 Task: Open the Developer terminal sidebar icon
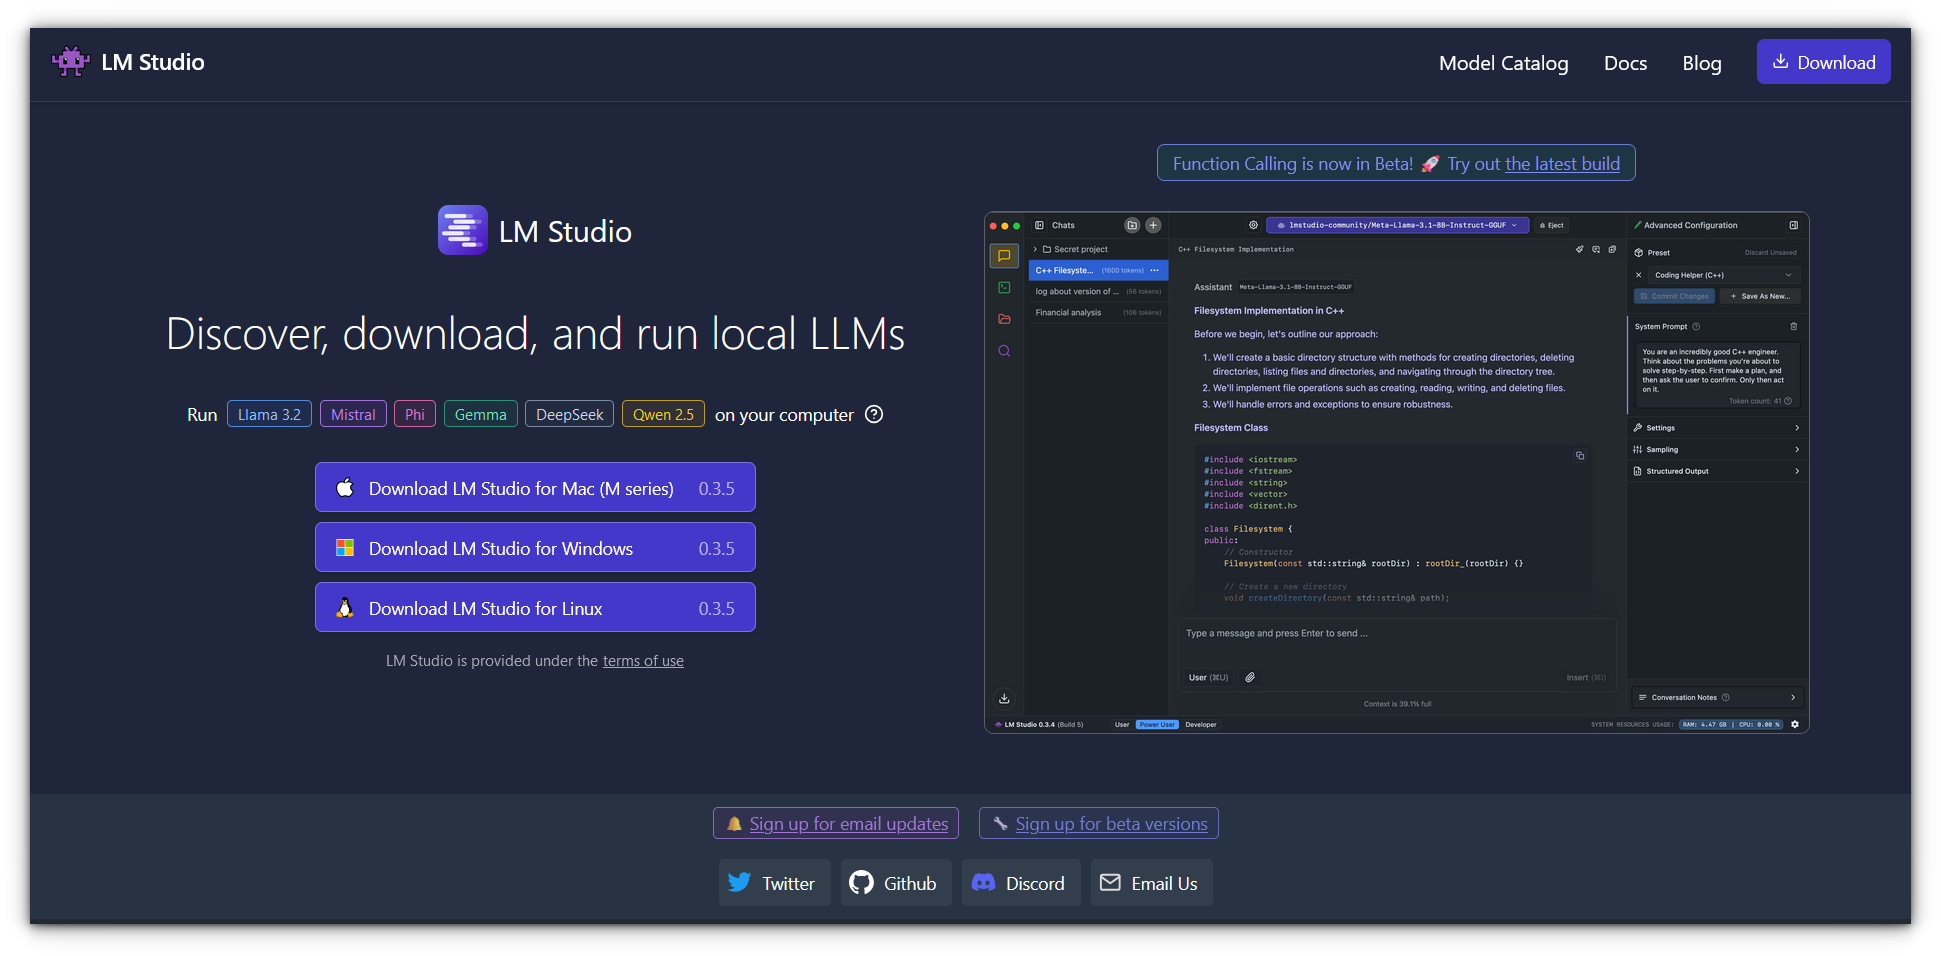1004,288
